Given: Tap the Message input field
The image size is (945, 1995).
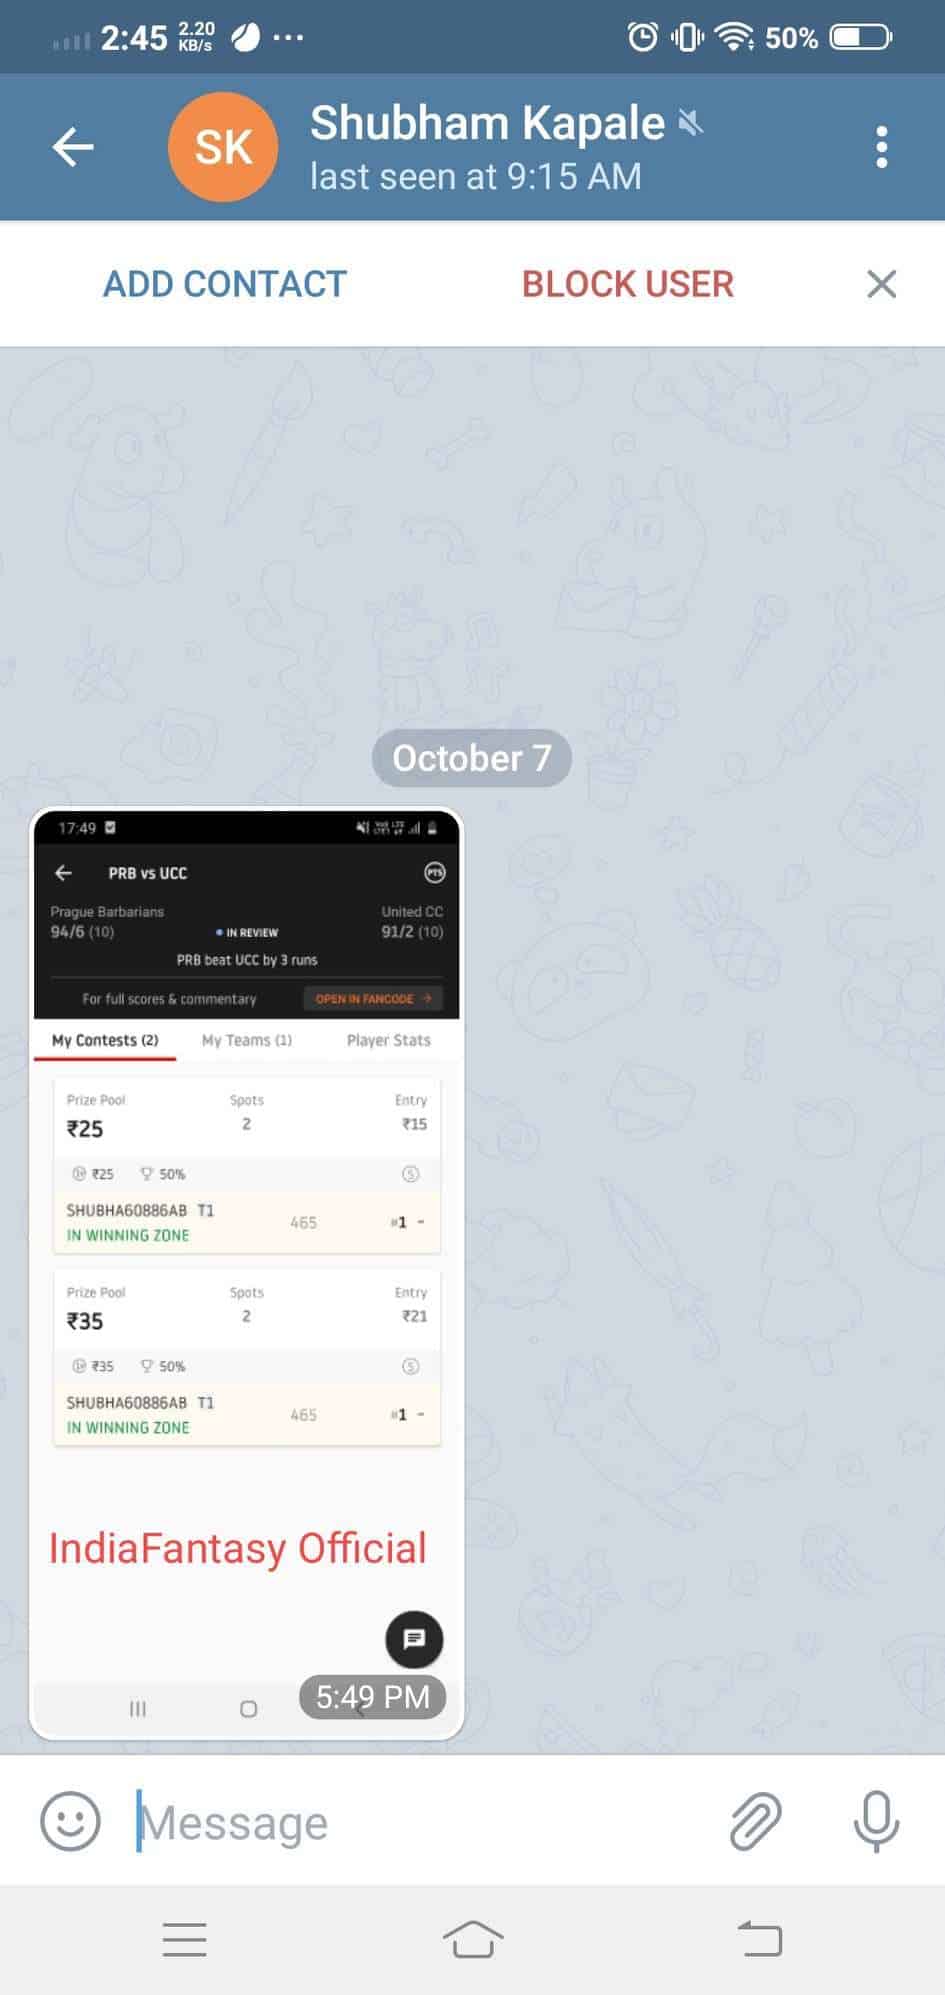Looking at the screenshot, I should click(420, 1821).
